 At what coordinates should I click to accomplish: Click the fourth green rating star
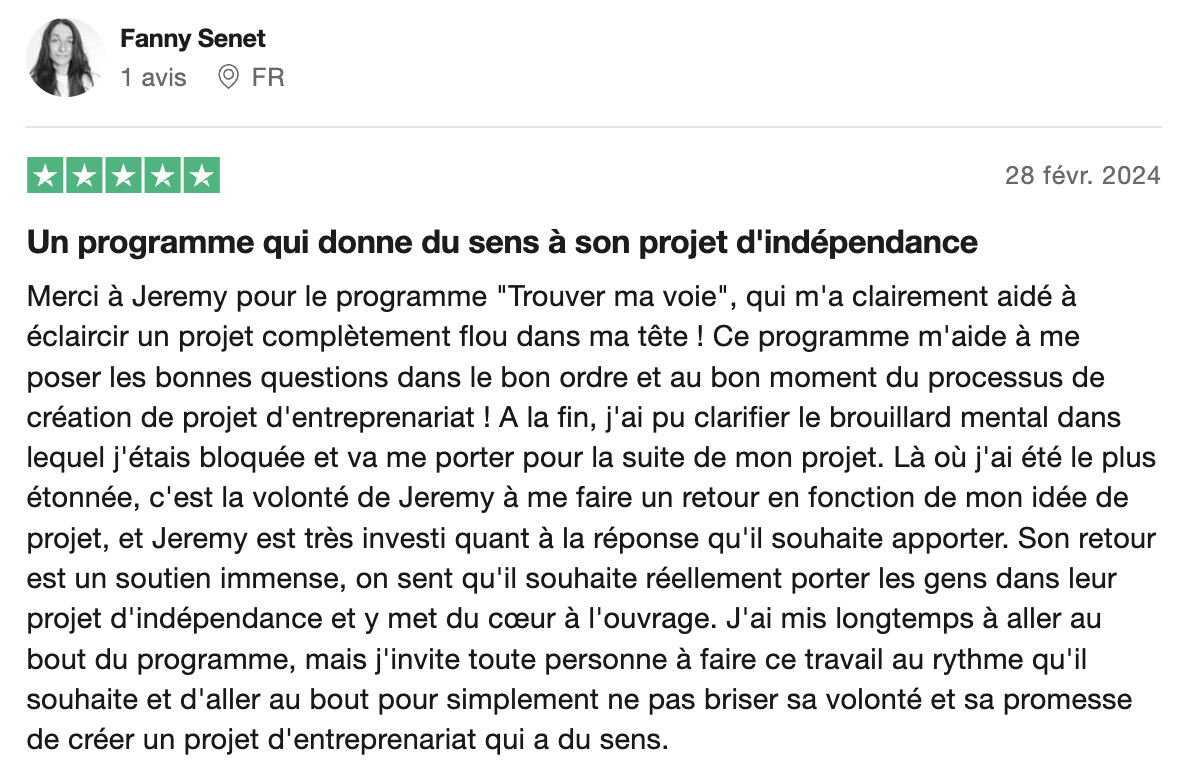tap(162, 175)
